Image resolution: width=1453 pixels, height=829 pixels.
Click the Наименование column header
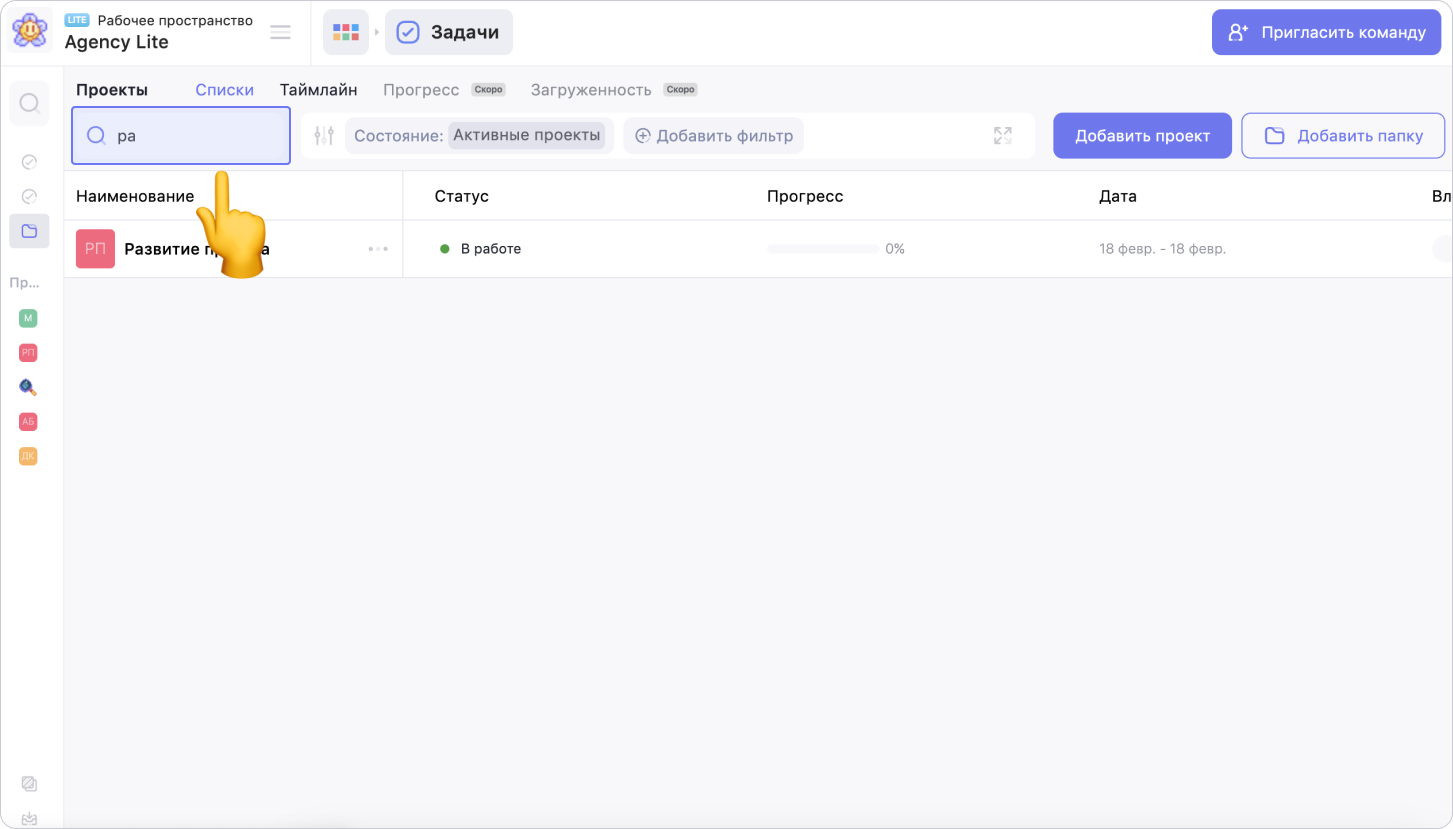click(x=135, y=196)
